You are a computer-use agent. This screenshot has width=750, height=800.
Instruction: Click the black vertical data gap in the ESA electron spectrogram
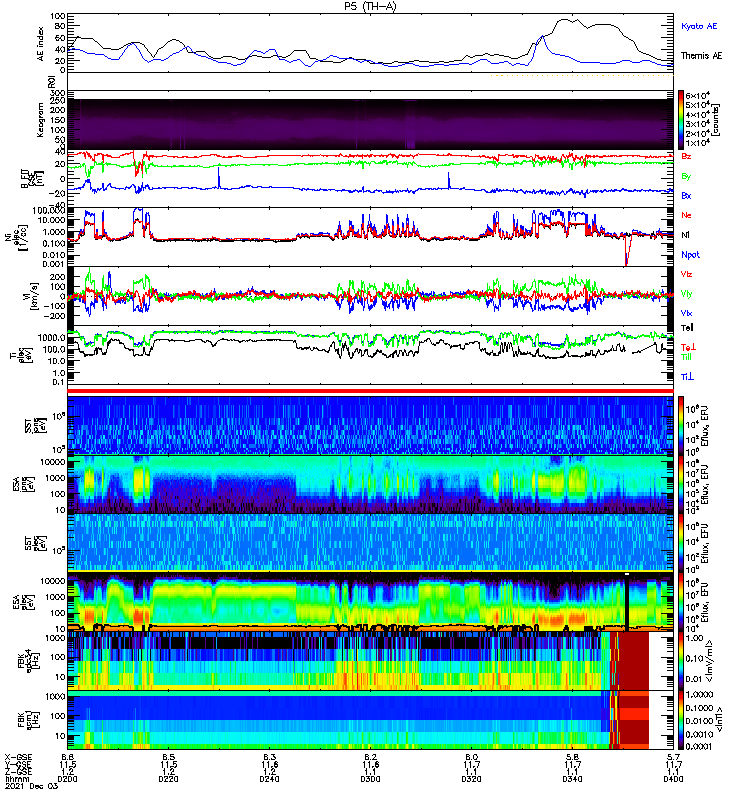[627, 602]
